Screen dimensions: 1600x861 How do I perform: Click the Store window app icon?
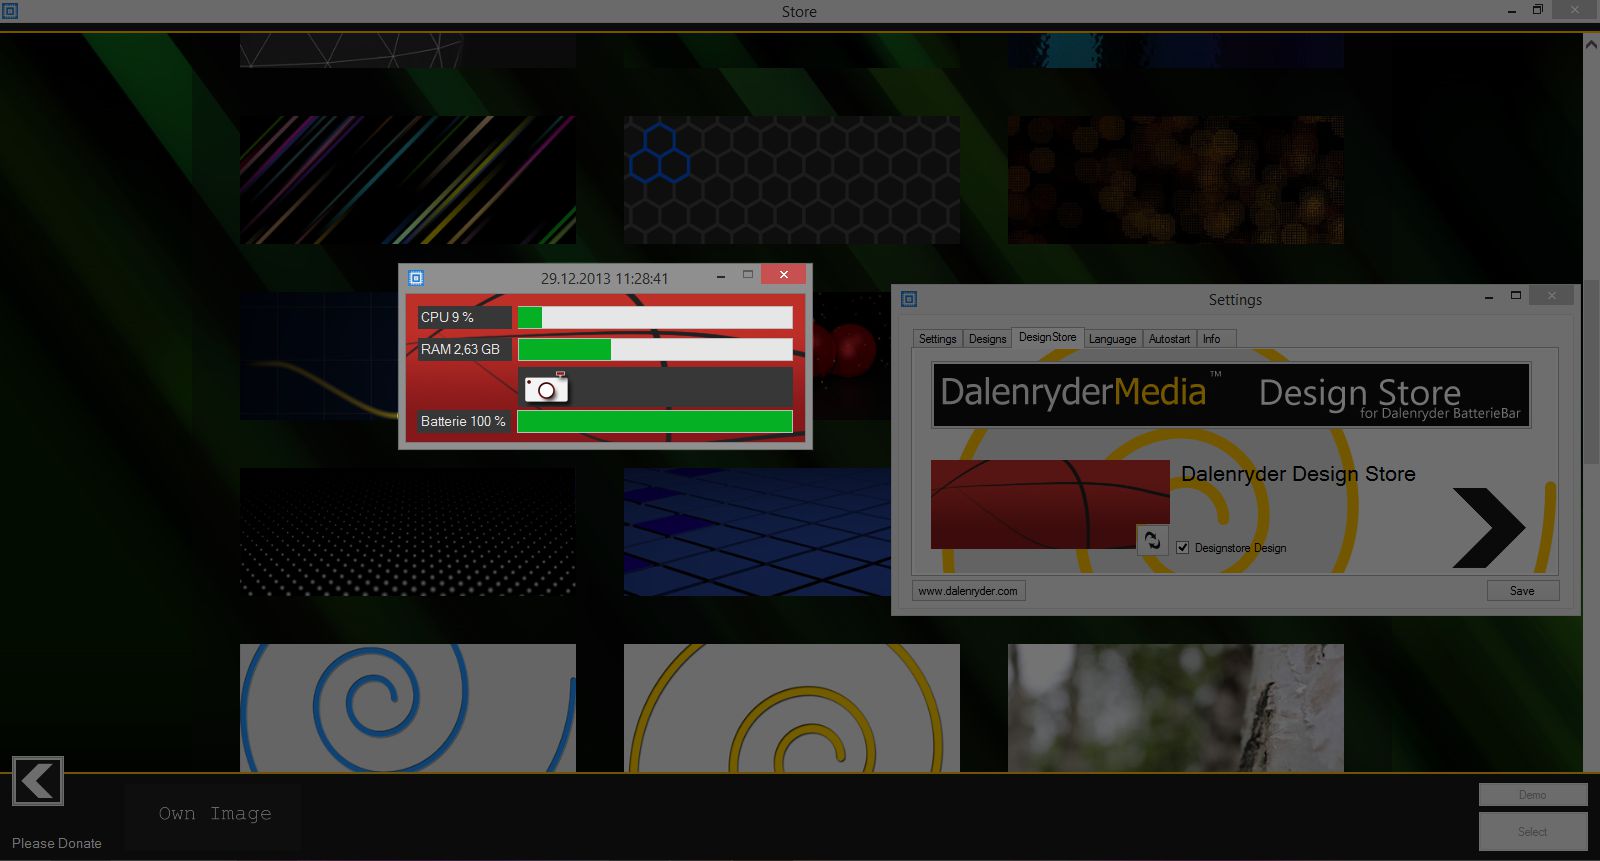[10, 11]
